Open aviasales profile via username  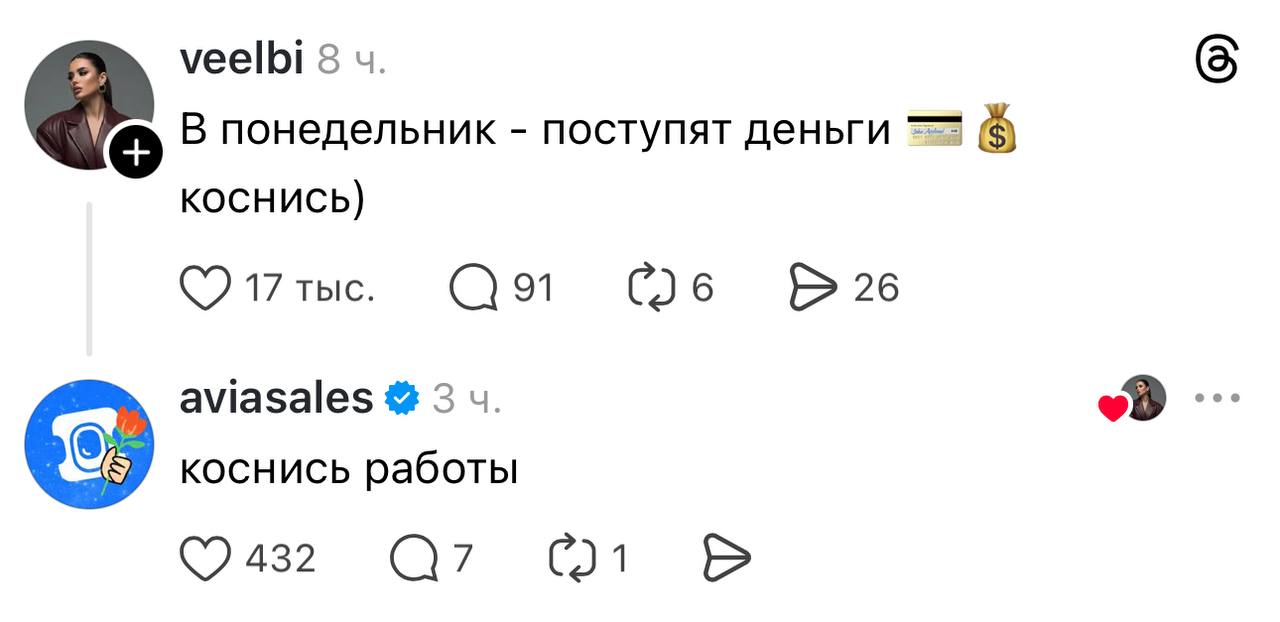coord(276,398)
